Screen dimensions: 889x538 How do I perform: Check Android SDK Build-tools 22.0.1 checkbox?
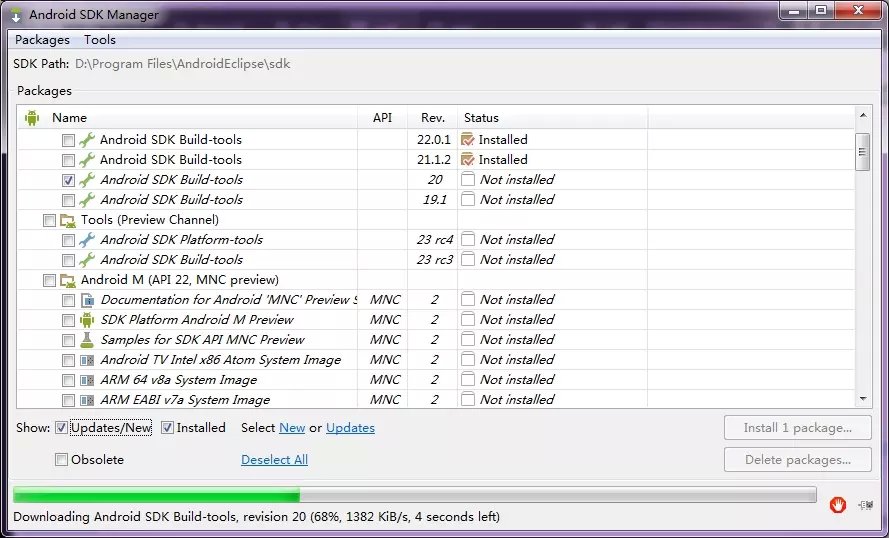point(68,140)
